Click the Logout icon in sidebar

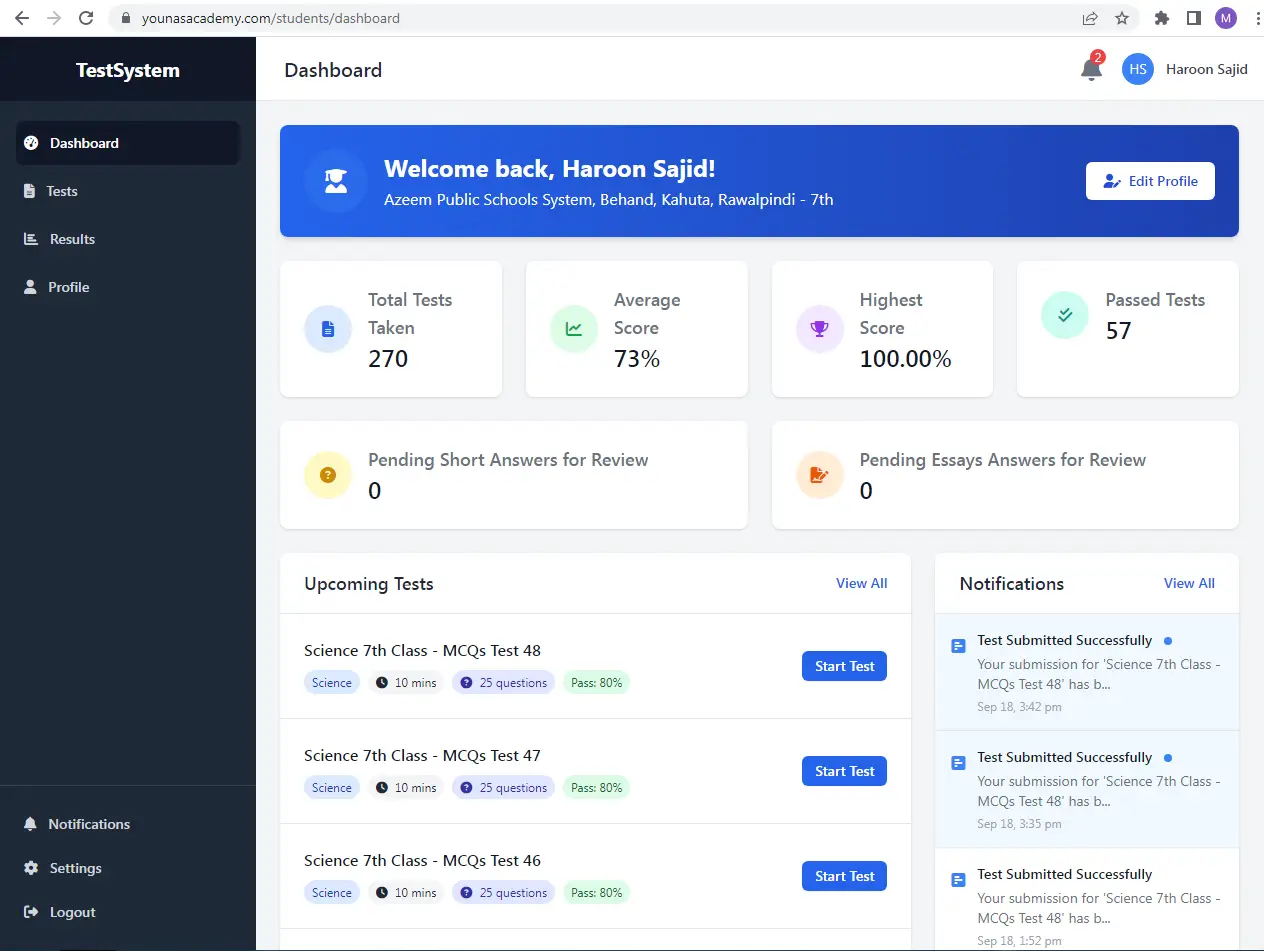(x=29, y=911)
